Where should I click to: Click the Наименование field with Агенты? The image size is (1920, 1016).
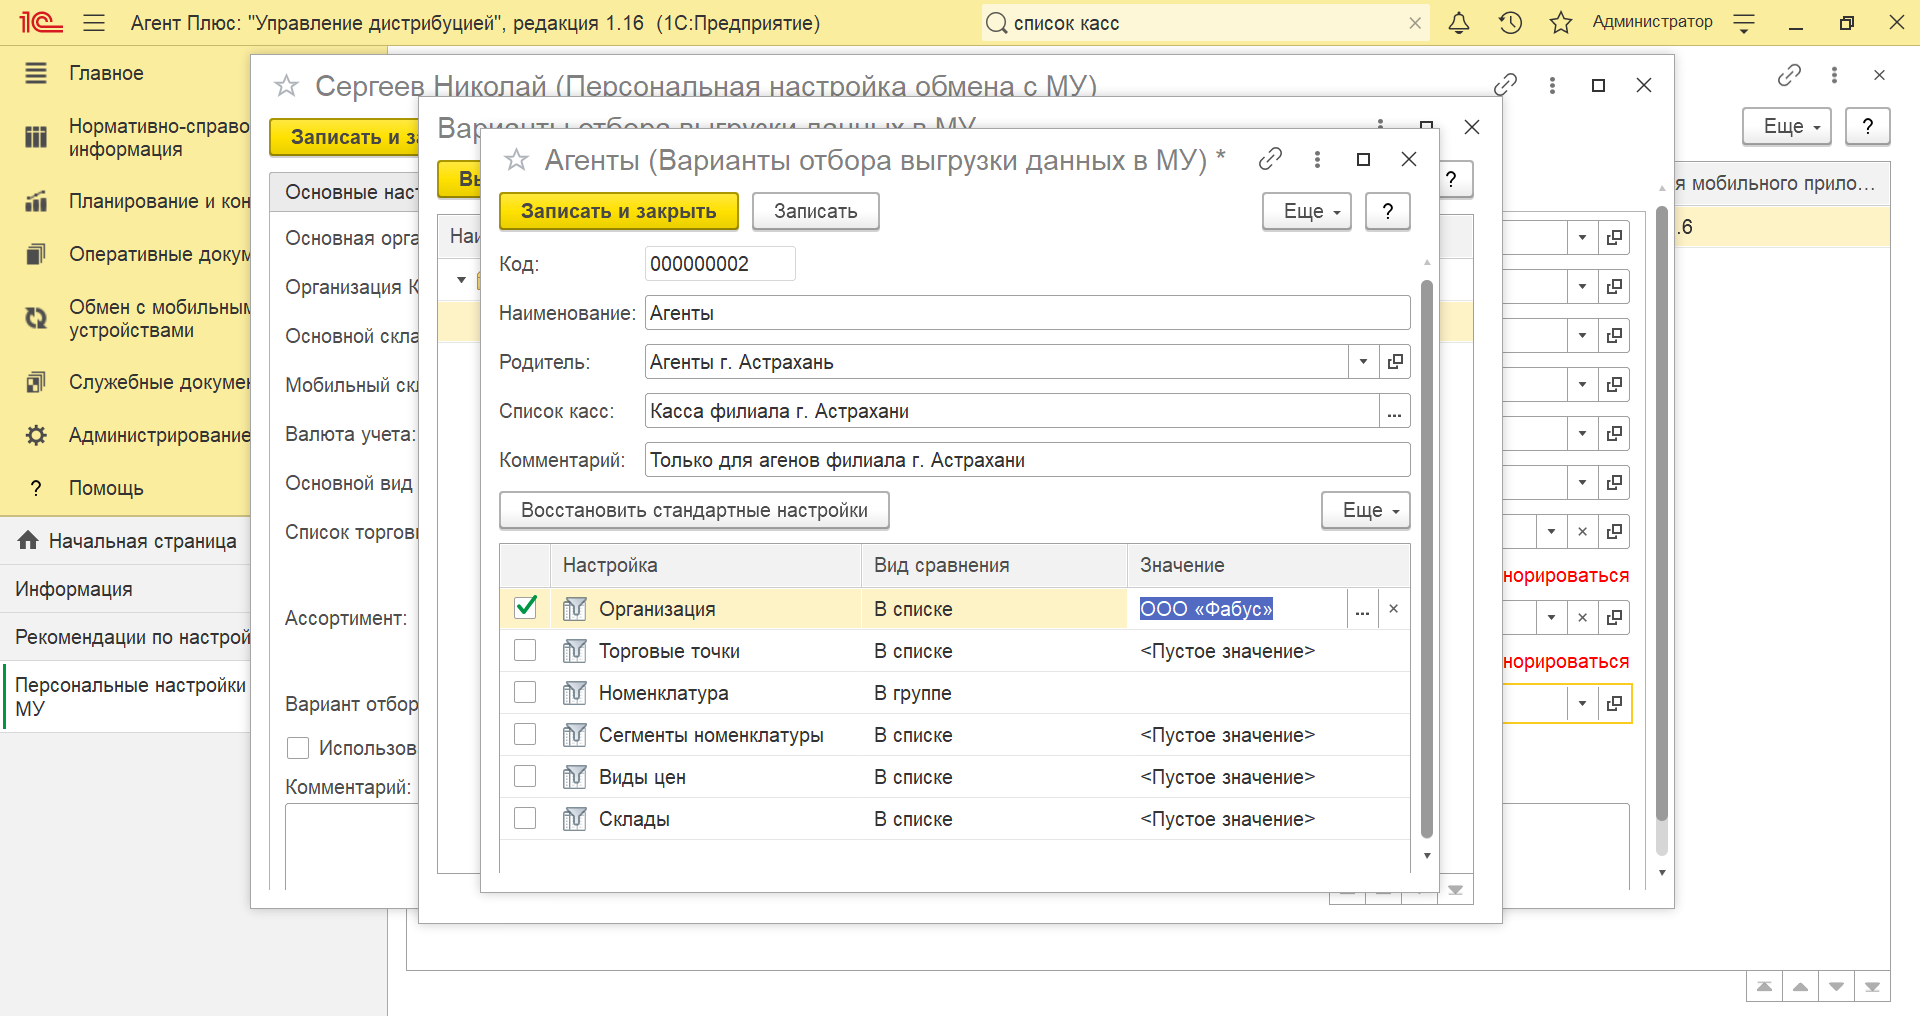coord(1028,313)
